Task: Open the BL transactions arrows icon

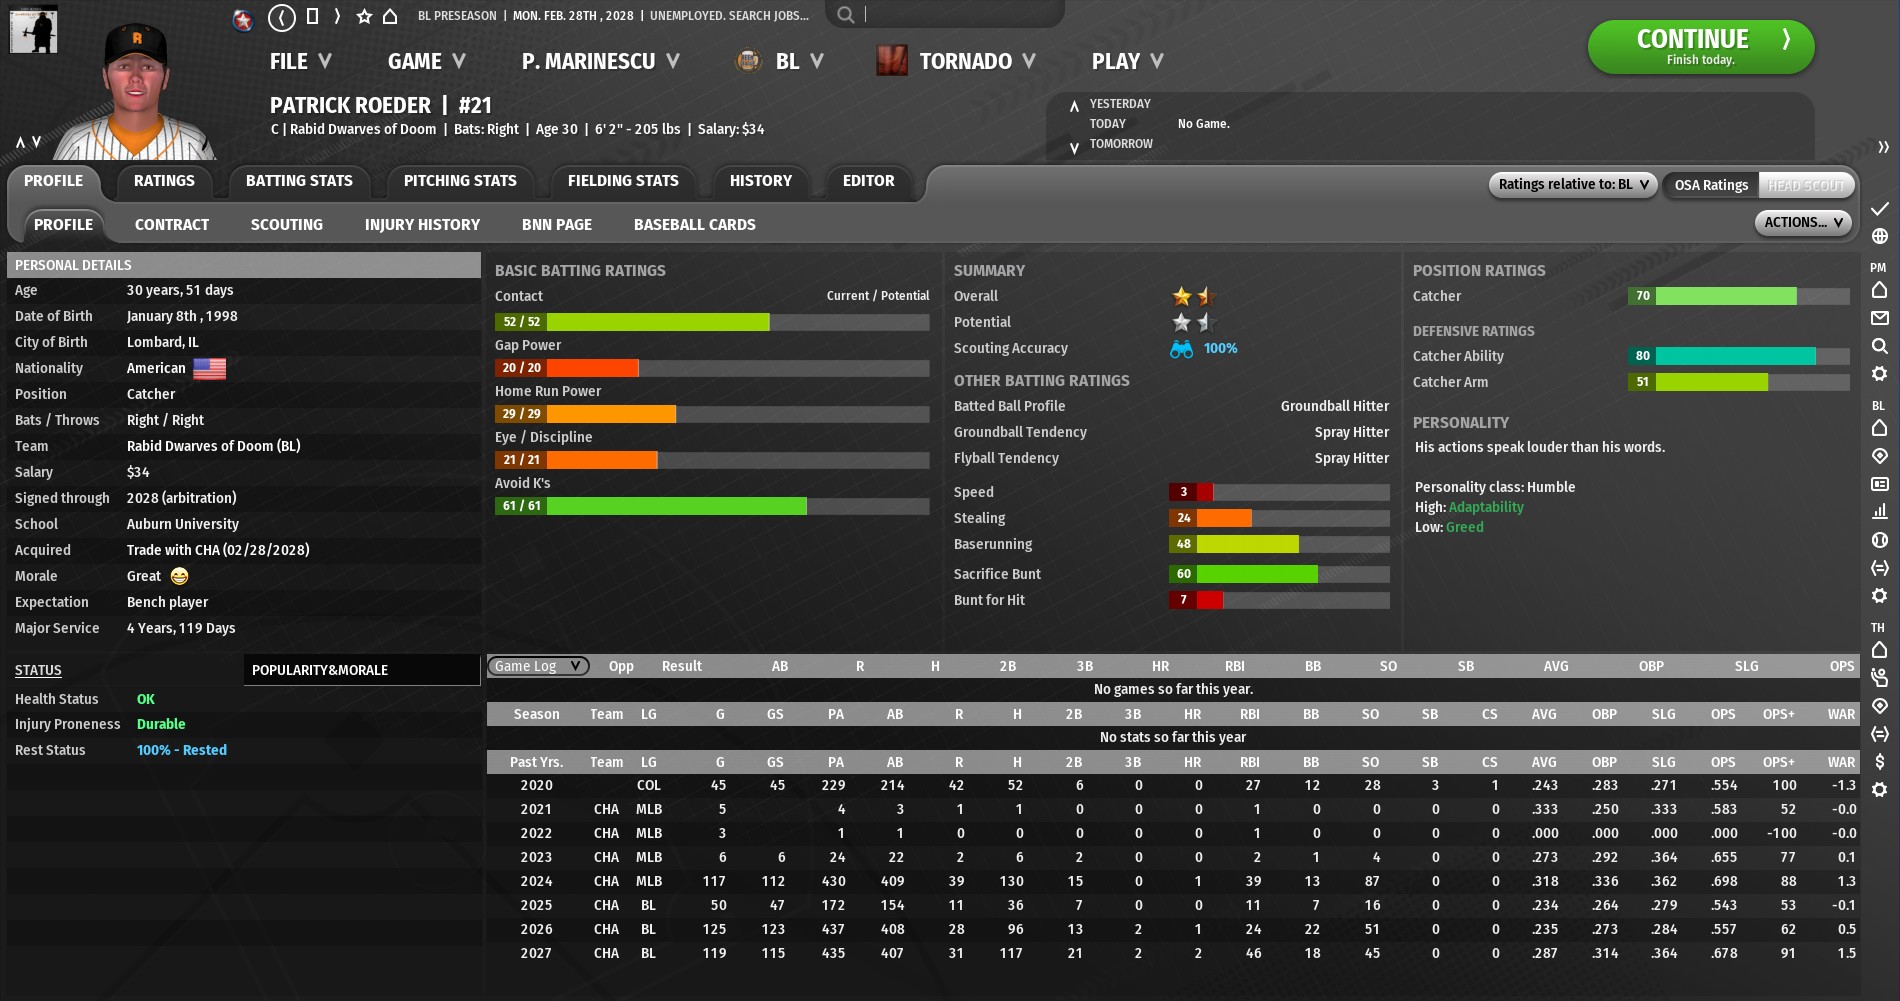Action: [x=1880, y=568]
